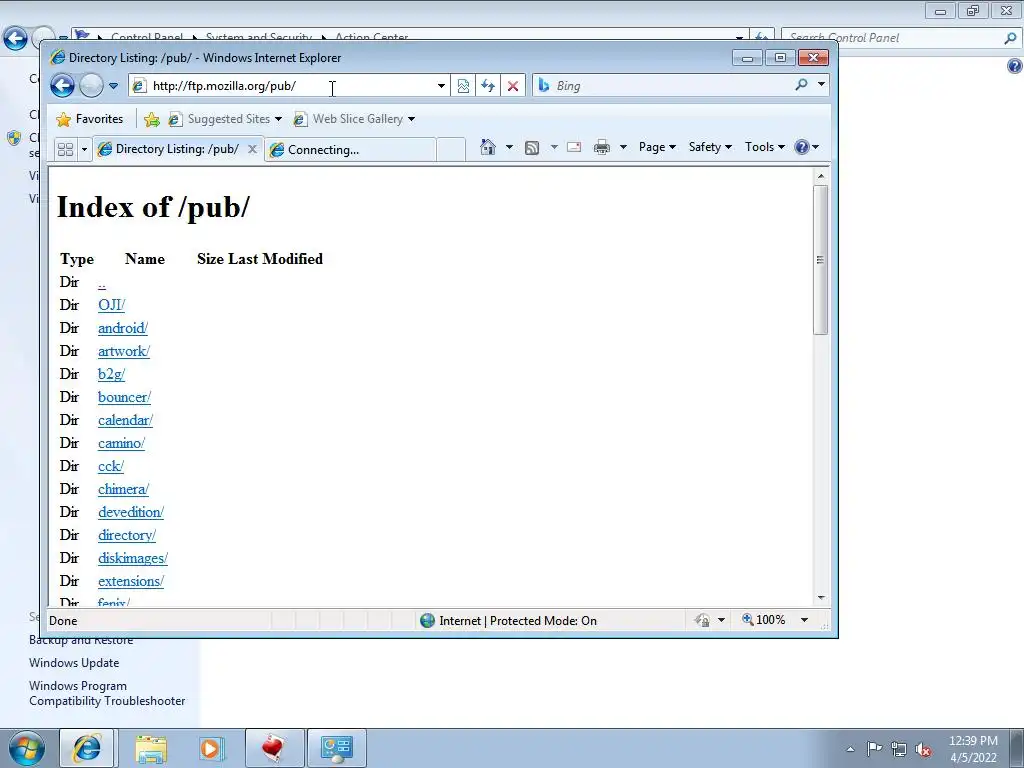
Task: Open the bouncer/ directory link
Action: click(125, 397)
